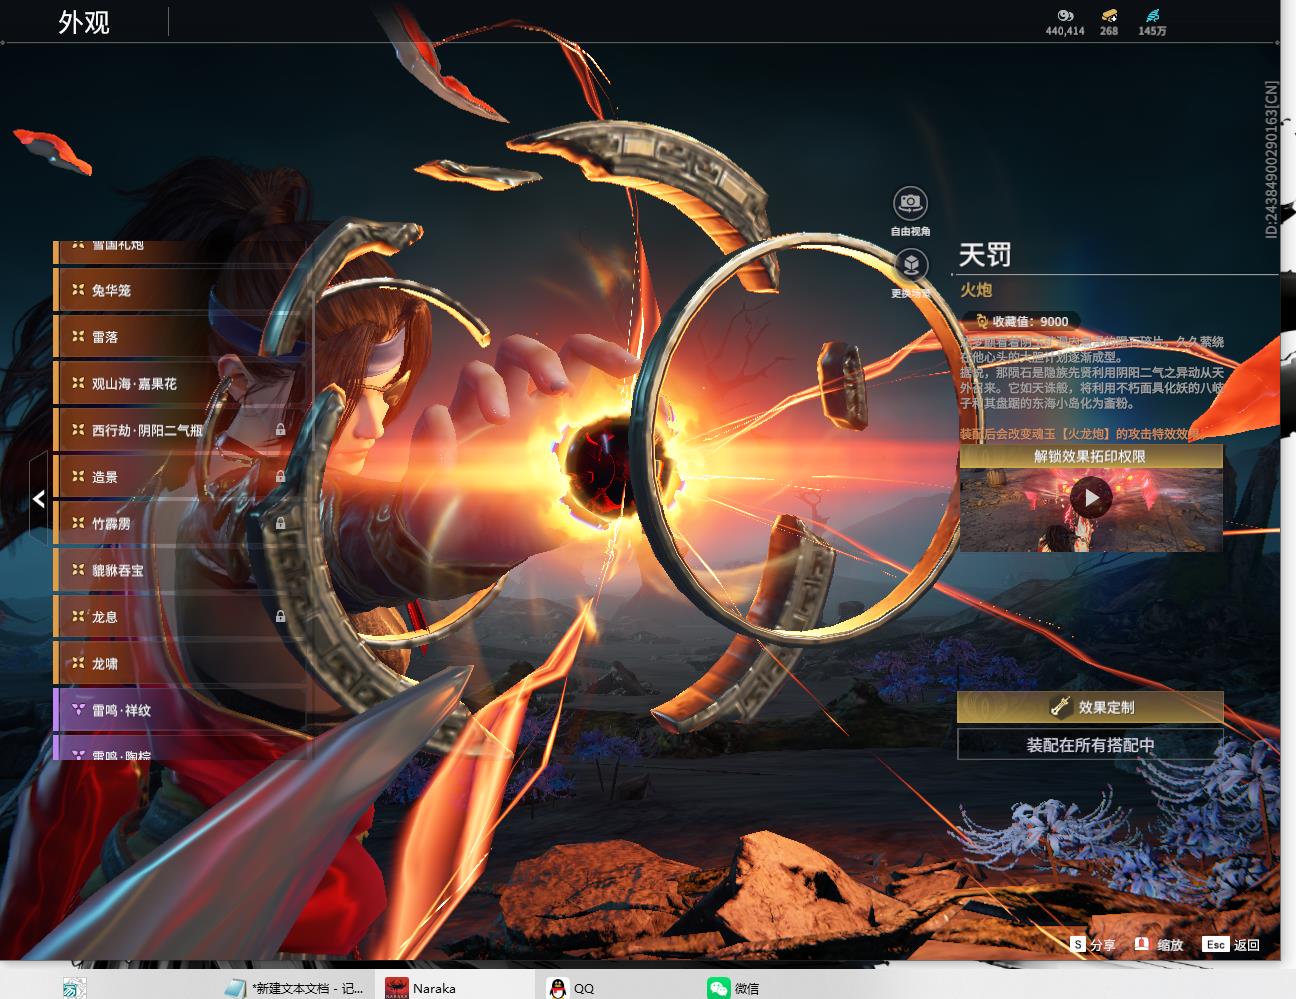Screen dimensions: 1296x999
Task: Select the 观山海·嘉果花 skin entry
Action: click(182, 384)
